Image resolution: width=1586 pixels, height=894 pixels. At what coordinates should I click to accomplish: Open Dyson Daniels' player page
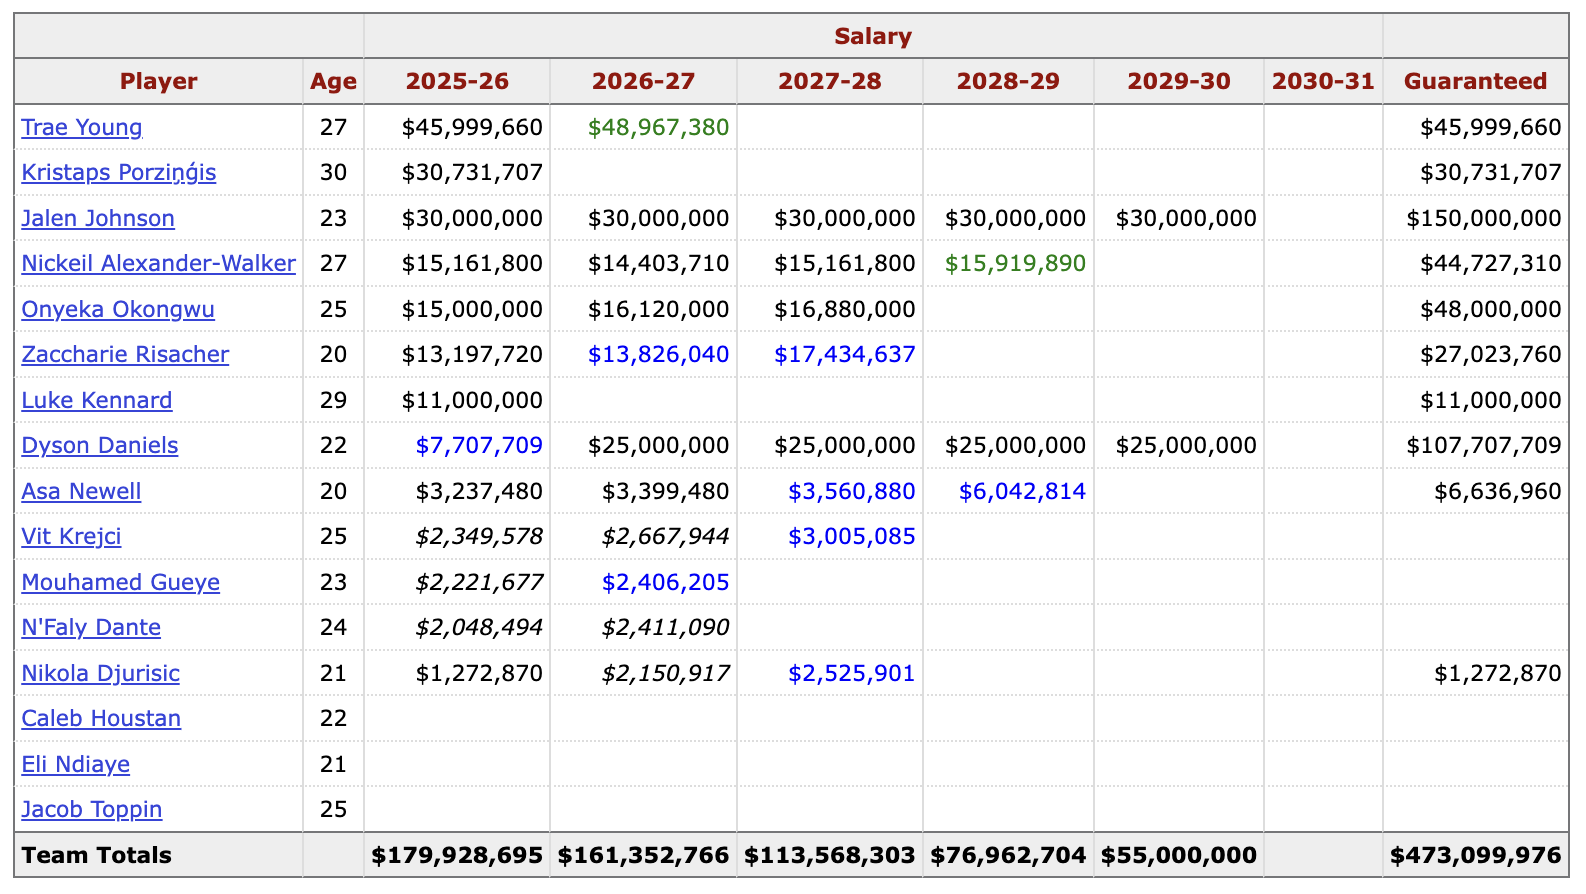pos(100,445)
